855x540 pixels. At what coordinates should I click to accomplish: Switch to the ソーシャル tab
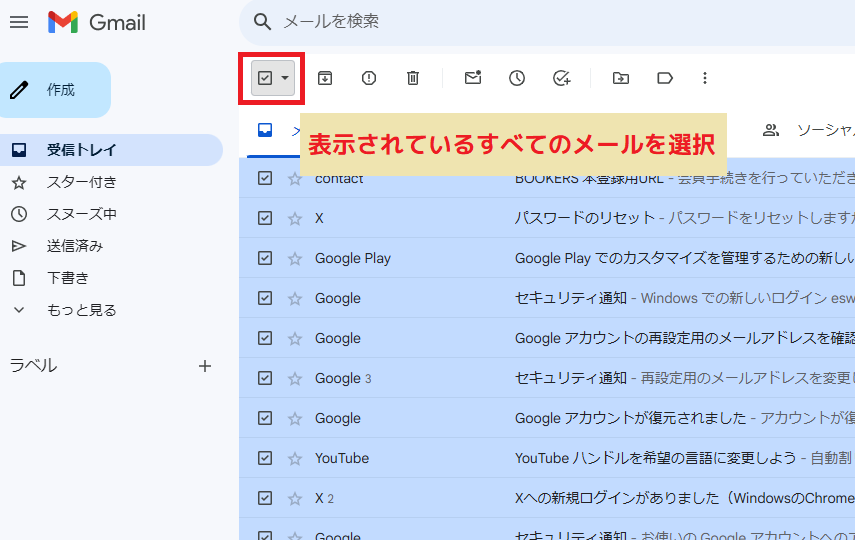click(x=807, y=130)
